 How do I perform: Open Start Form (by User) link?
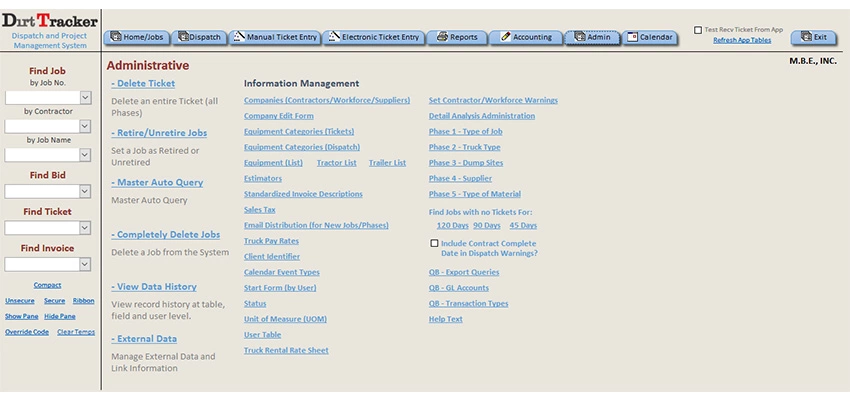(280, 288)
